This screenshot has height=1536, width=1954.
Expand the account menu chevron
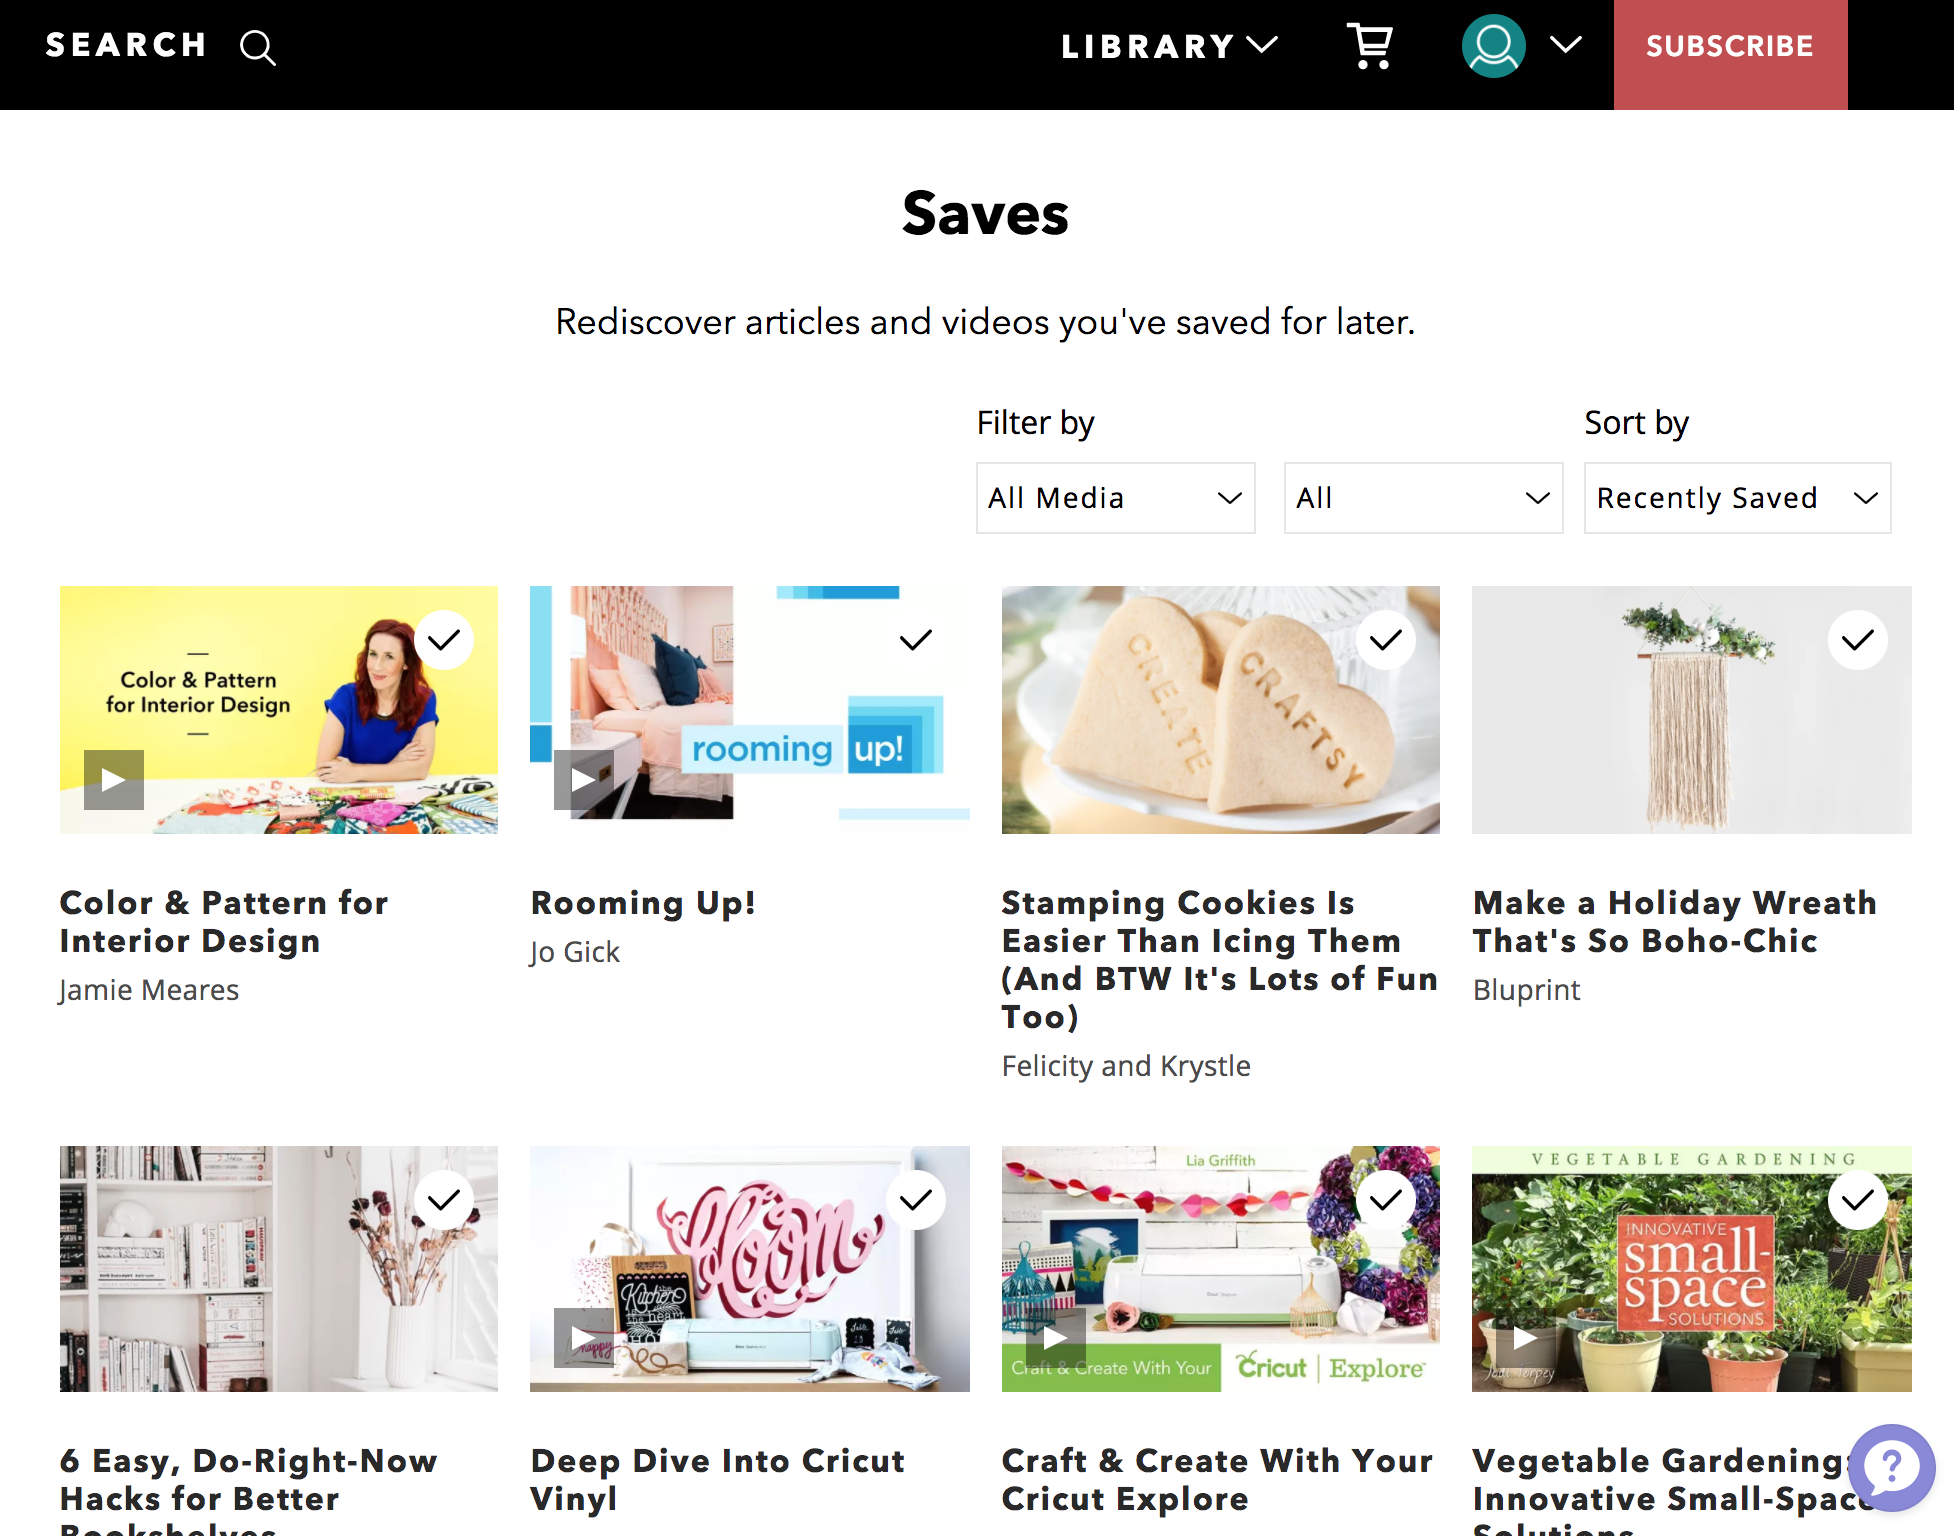[x=1566, y=45]
